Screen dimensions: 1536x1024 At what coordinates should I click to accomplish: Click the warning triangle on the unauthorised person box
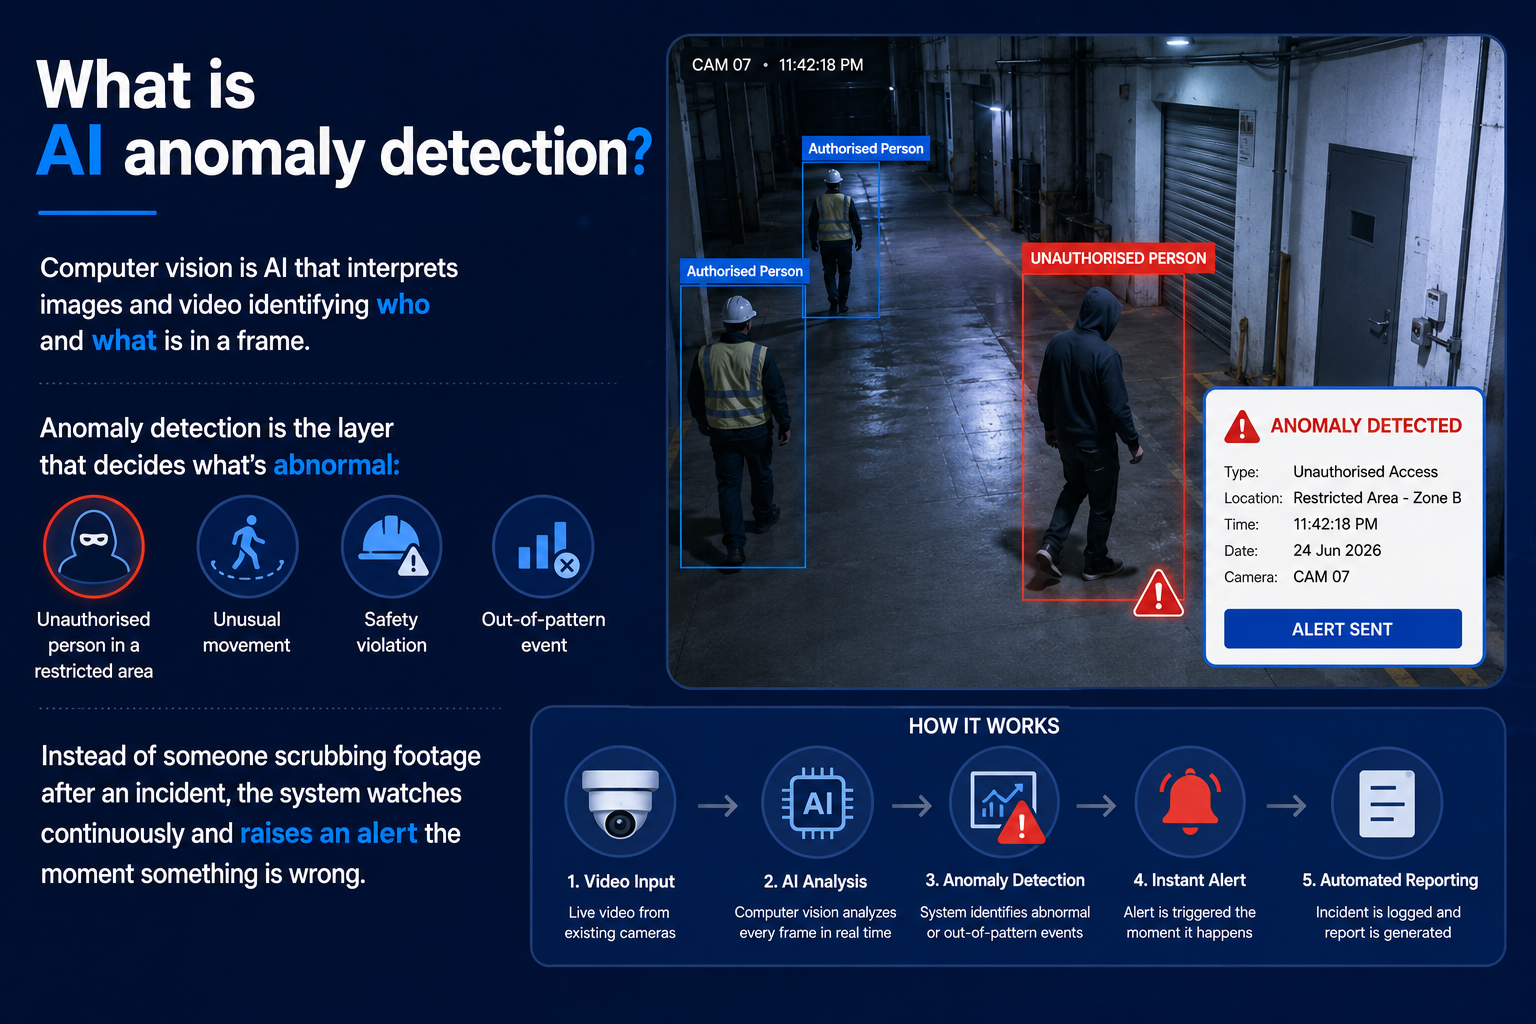coord(1159,594)
